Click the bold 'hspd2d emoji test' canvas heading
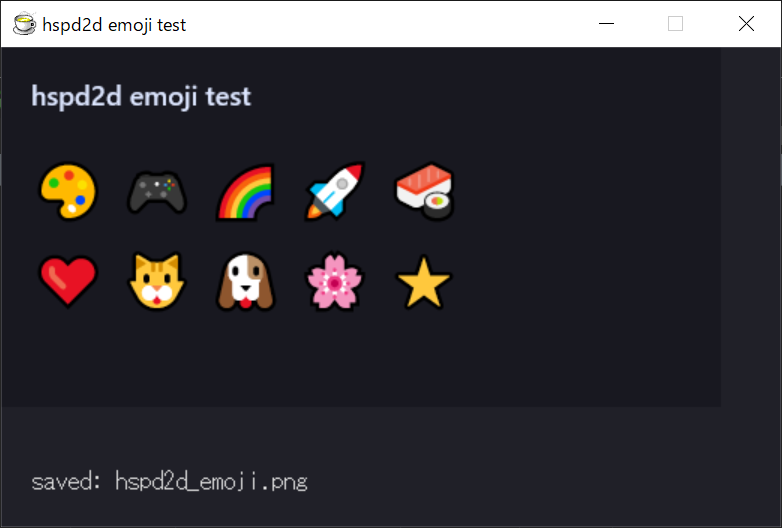This screenshot has width=782, height=528. tap(141, 97)
